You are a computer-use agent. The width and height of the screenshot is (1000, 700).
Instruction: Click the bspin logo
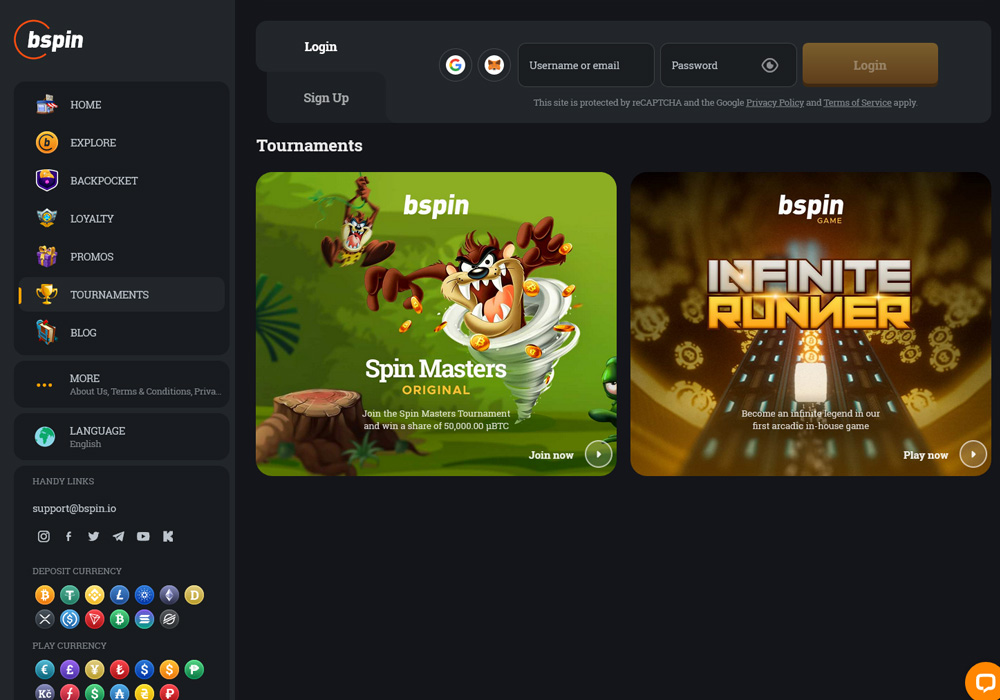(49, 40)
